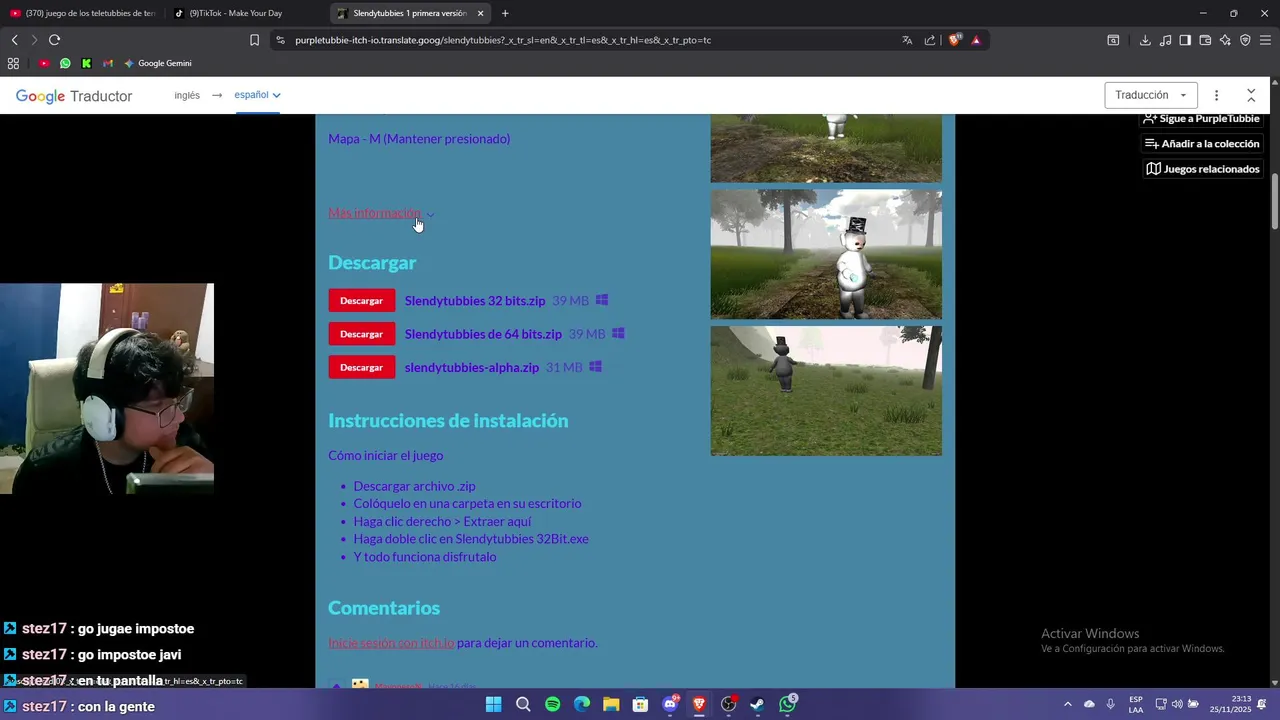Open Brave Shields lion icon
Viewport: 1280px width, 720px height.
pos(954,40)
